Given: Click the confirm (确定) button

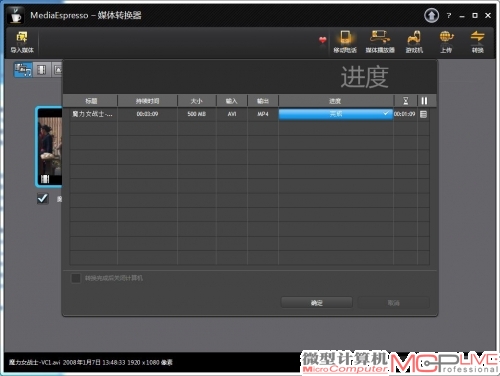Looking at the screenshot, I should click(x=317, y=303).
